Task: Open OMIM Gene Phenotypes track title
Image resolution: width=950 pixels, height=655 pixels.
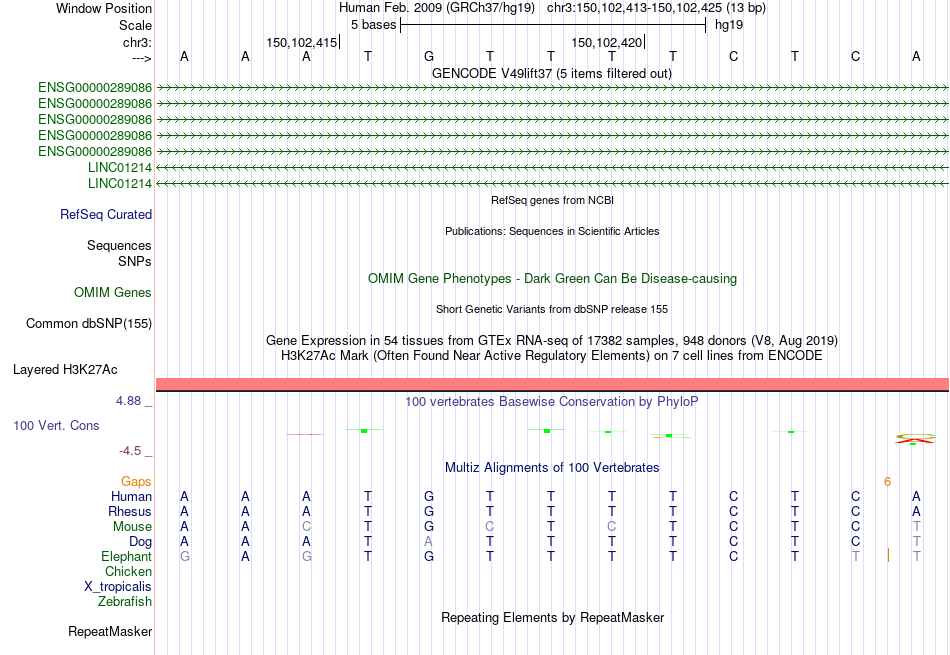Action: tap(552, 279)
